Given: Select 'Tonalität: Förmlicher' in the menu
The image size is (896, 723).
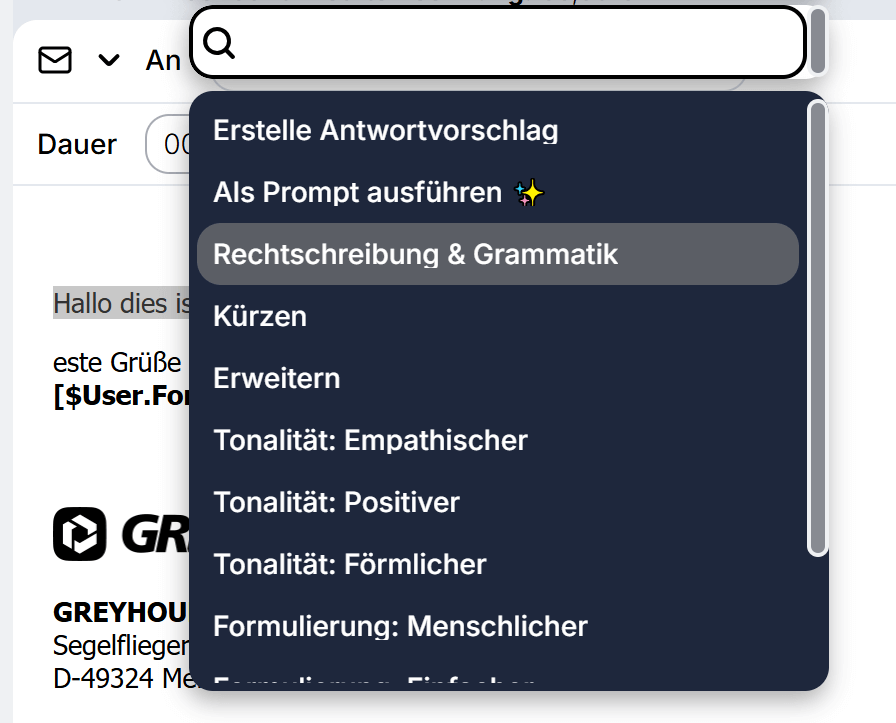Looking at the screenshot, I should coord(350,564).
